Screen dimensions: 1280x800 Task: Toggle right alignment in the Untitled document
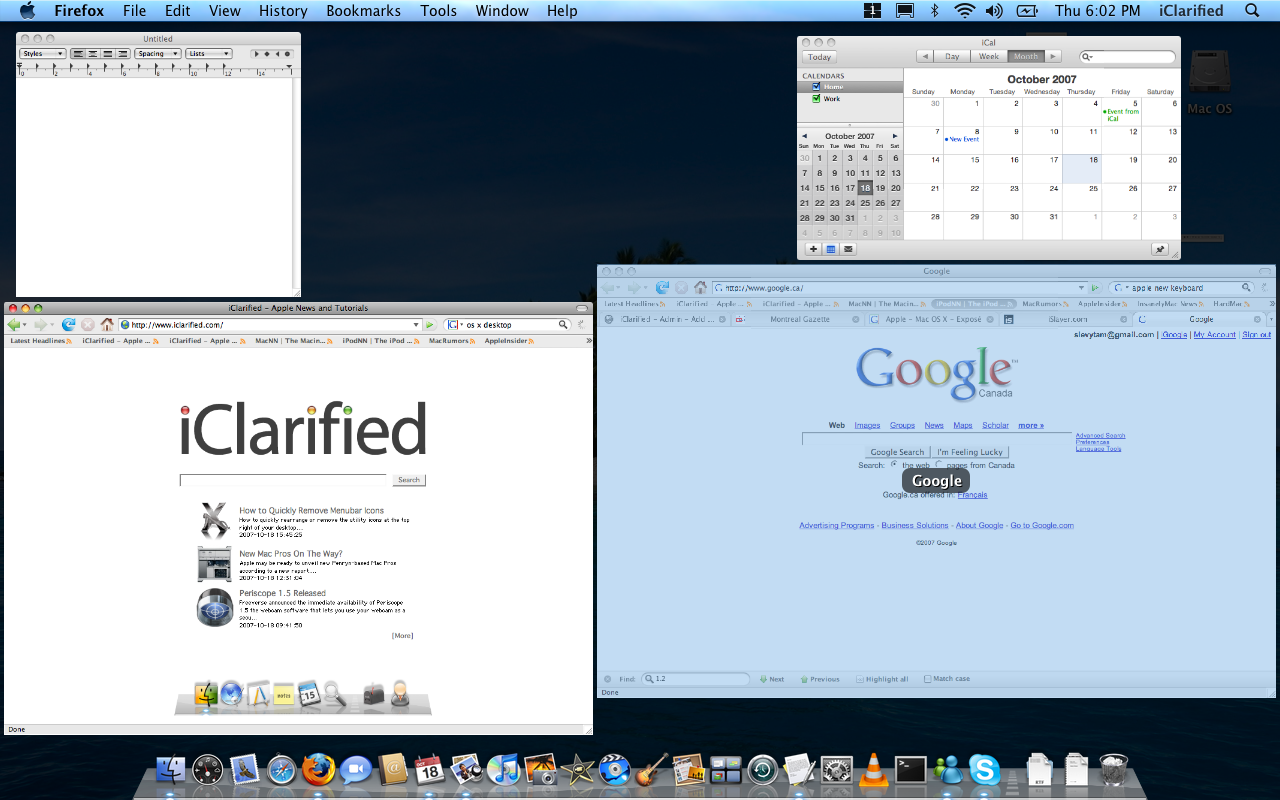click(x=121, y=54)
